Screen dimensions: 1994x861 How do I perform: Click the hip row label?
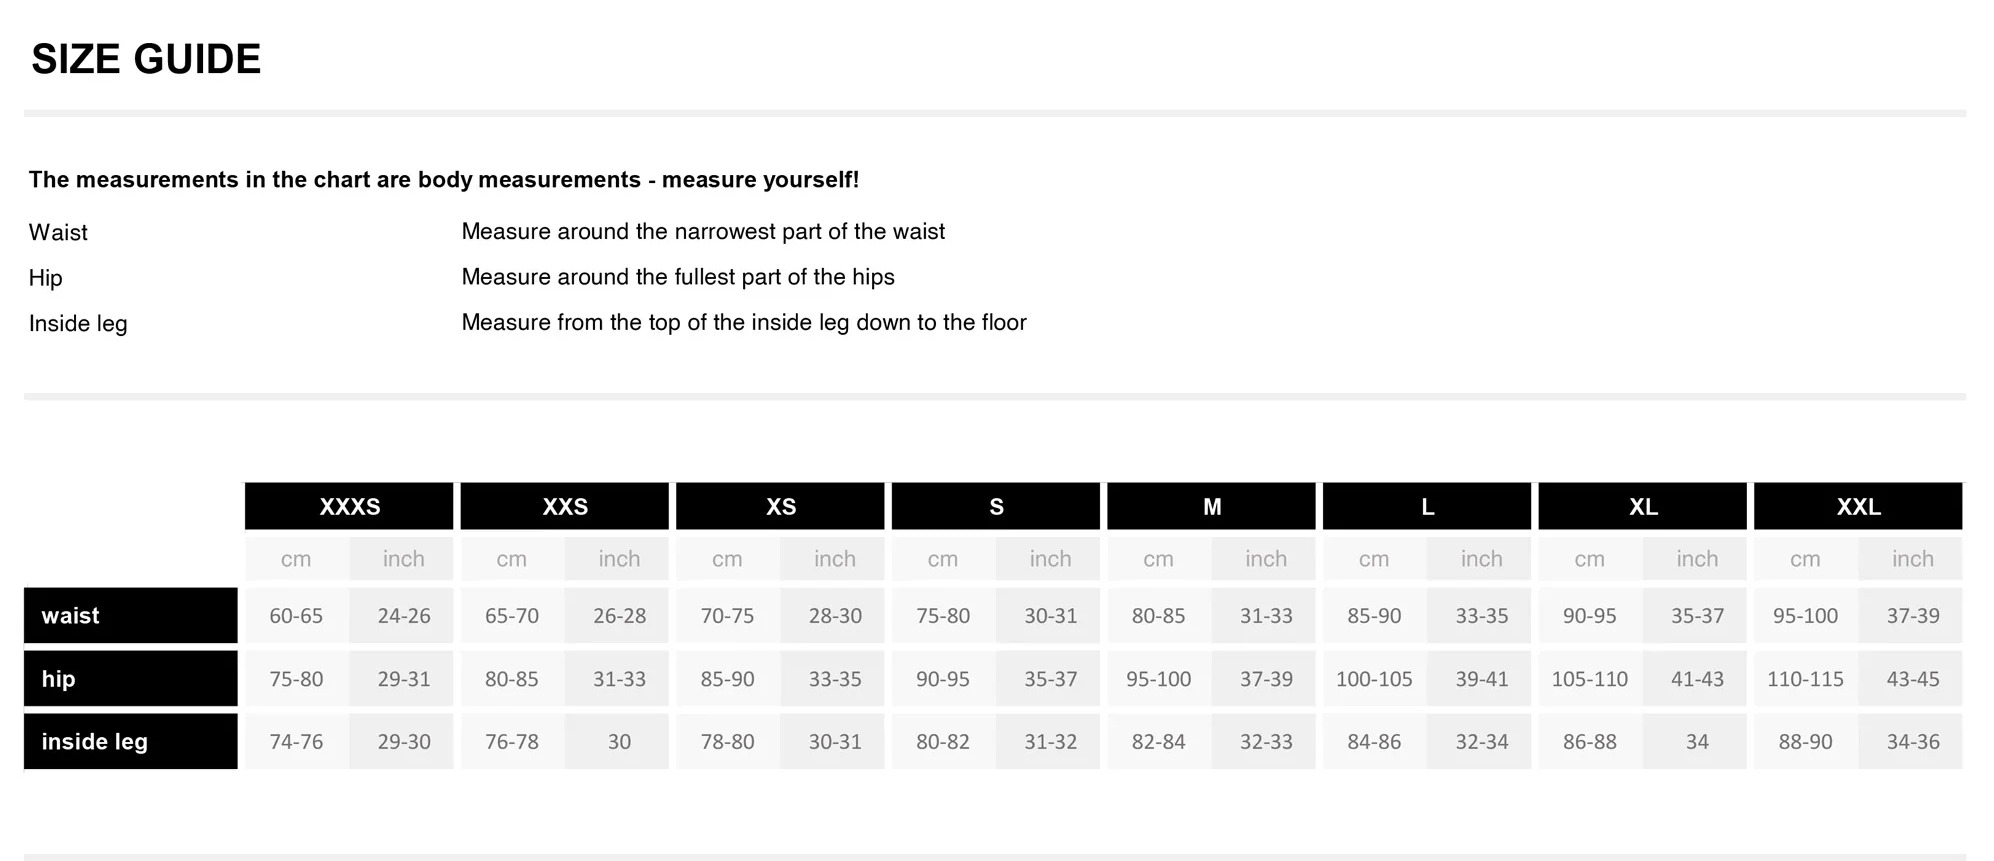(x=131, y=678)
